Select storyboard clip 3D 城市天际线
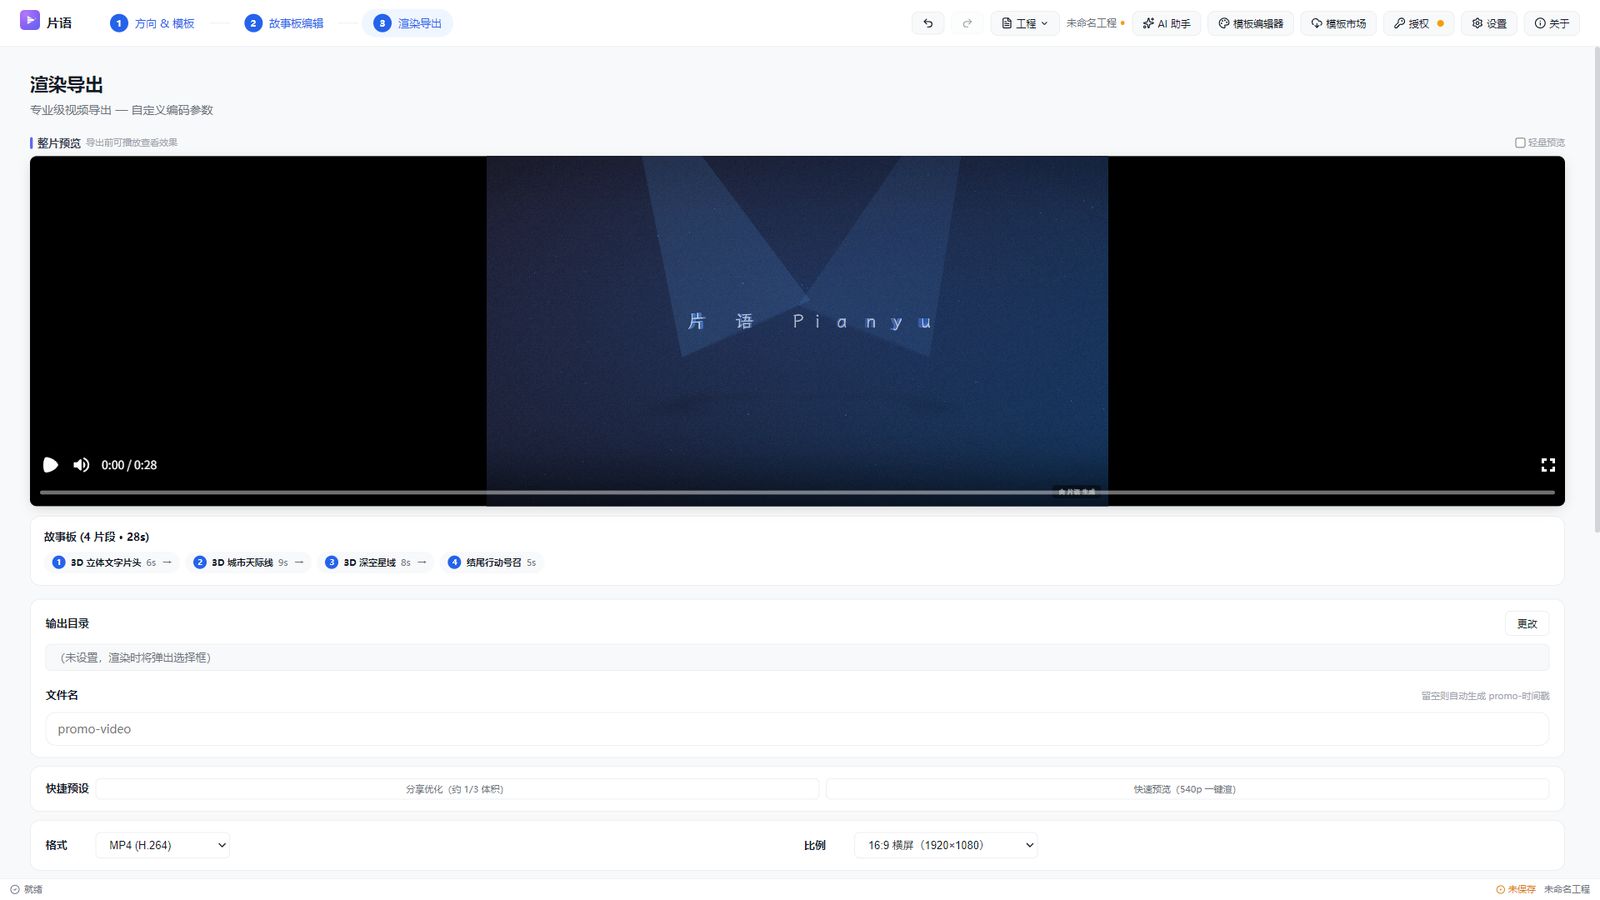The height and width of the screenshot is (900, 1600). tap(249, 562)
